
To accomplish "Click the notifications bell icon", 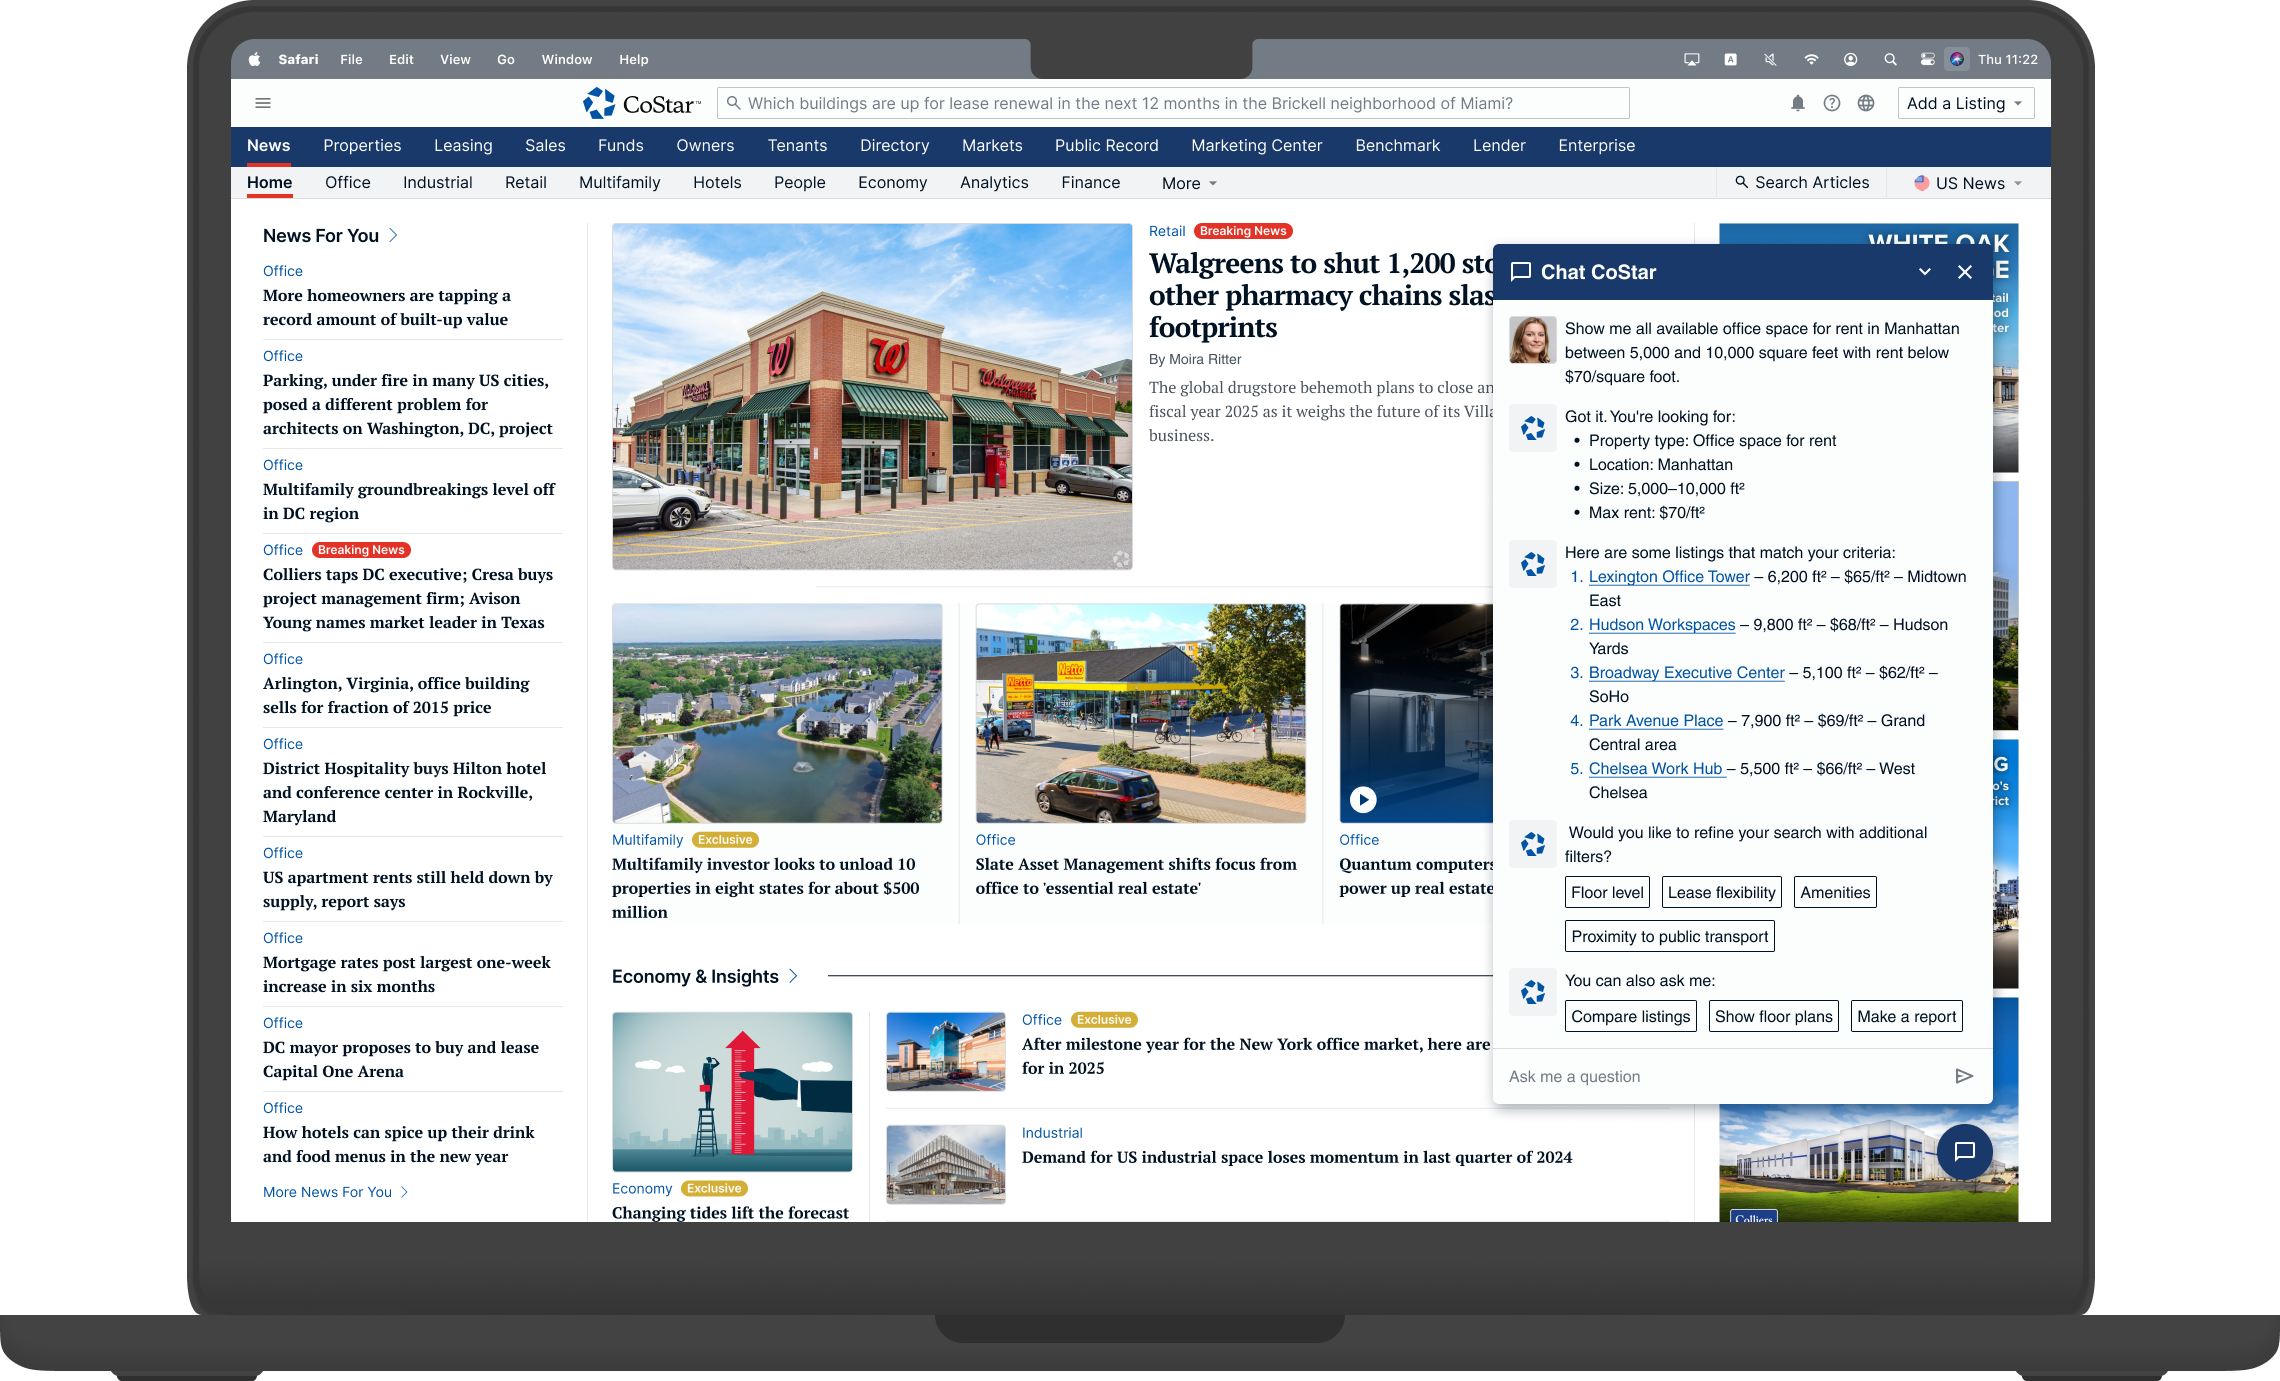I will coord(1797,103).
